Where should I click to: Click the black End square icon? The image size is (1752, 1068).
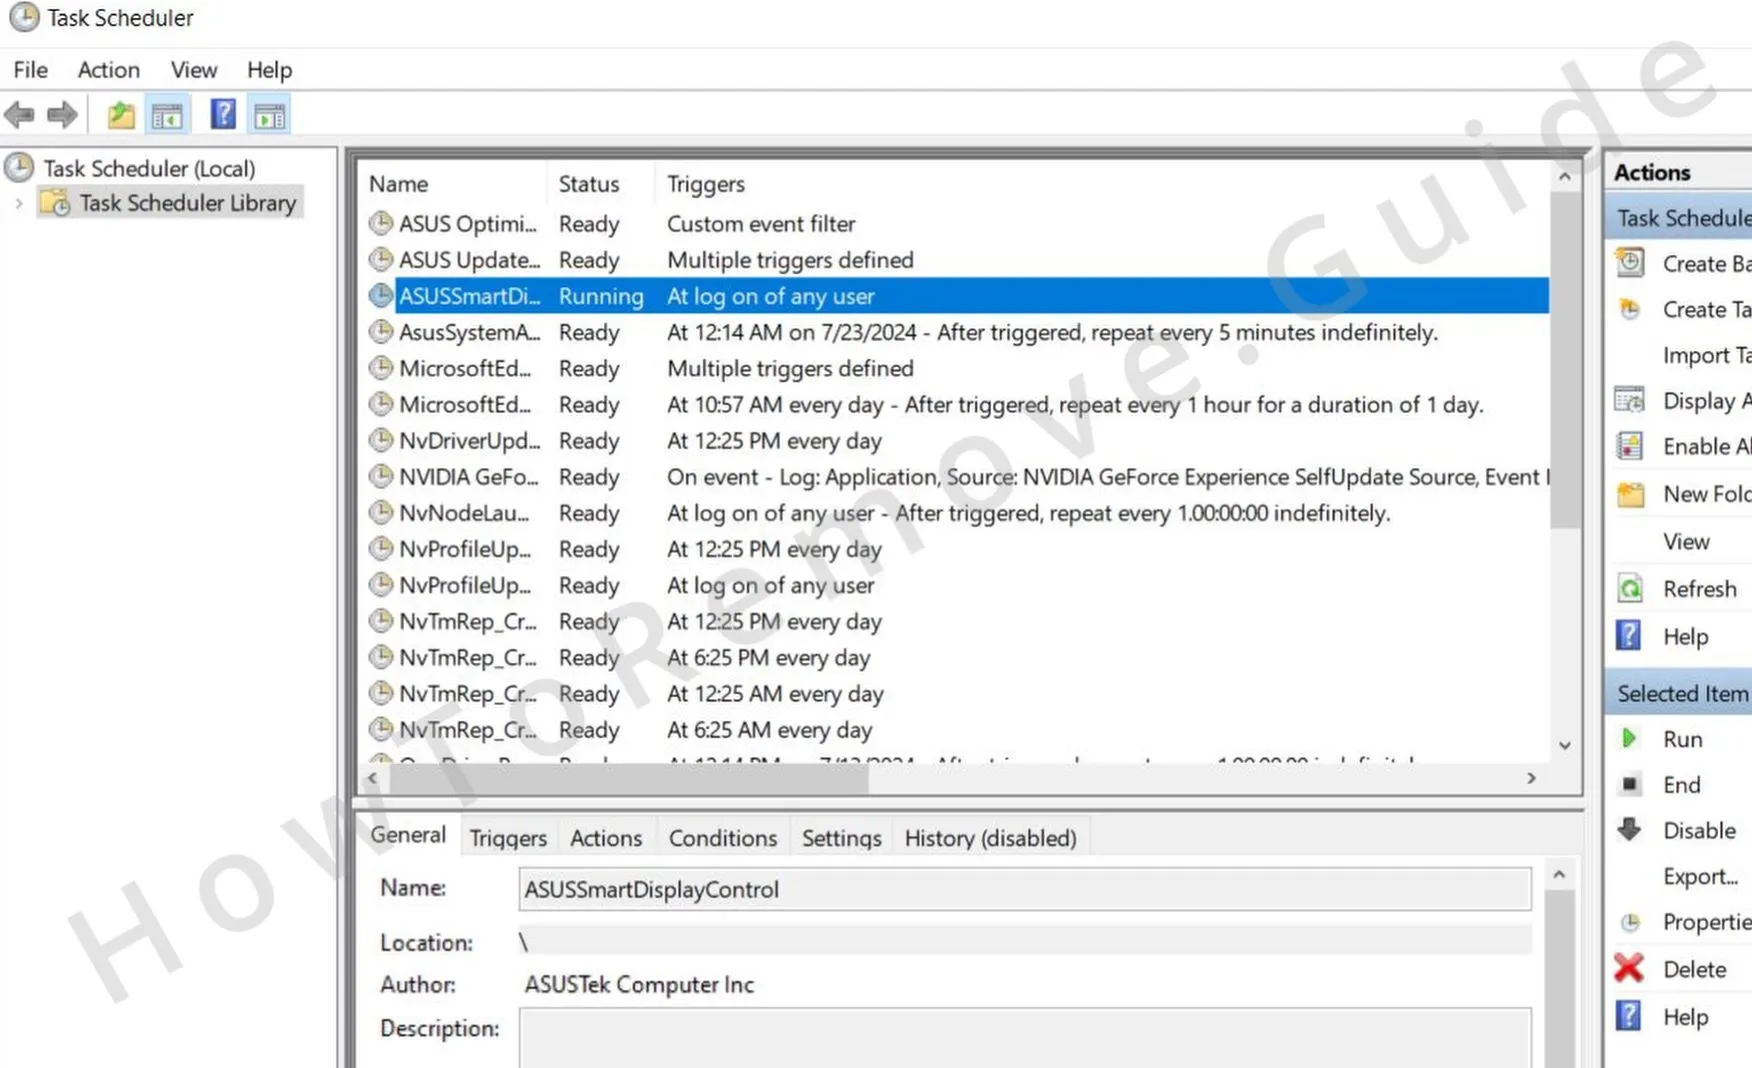(x=1630, y=784)
